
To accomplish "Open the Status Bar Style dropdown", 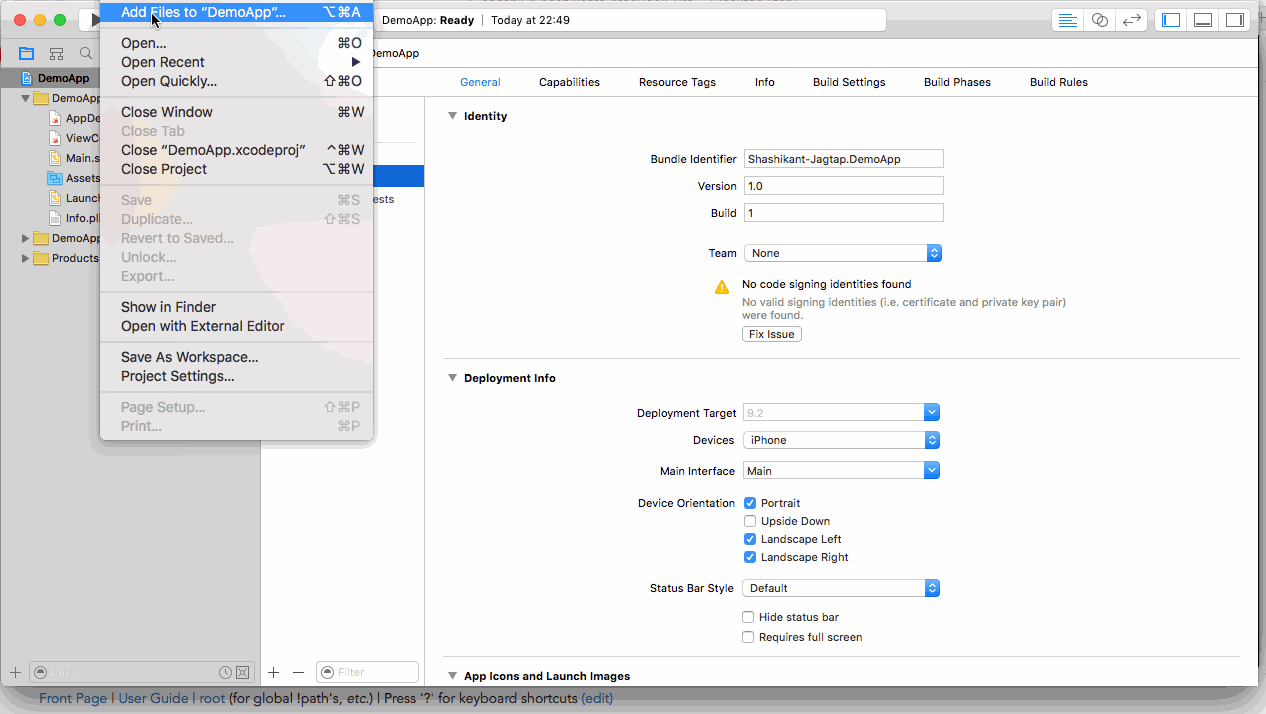I will tap(842, 588).
